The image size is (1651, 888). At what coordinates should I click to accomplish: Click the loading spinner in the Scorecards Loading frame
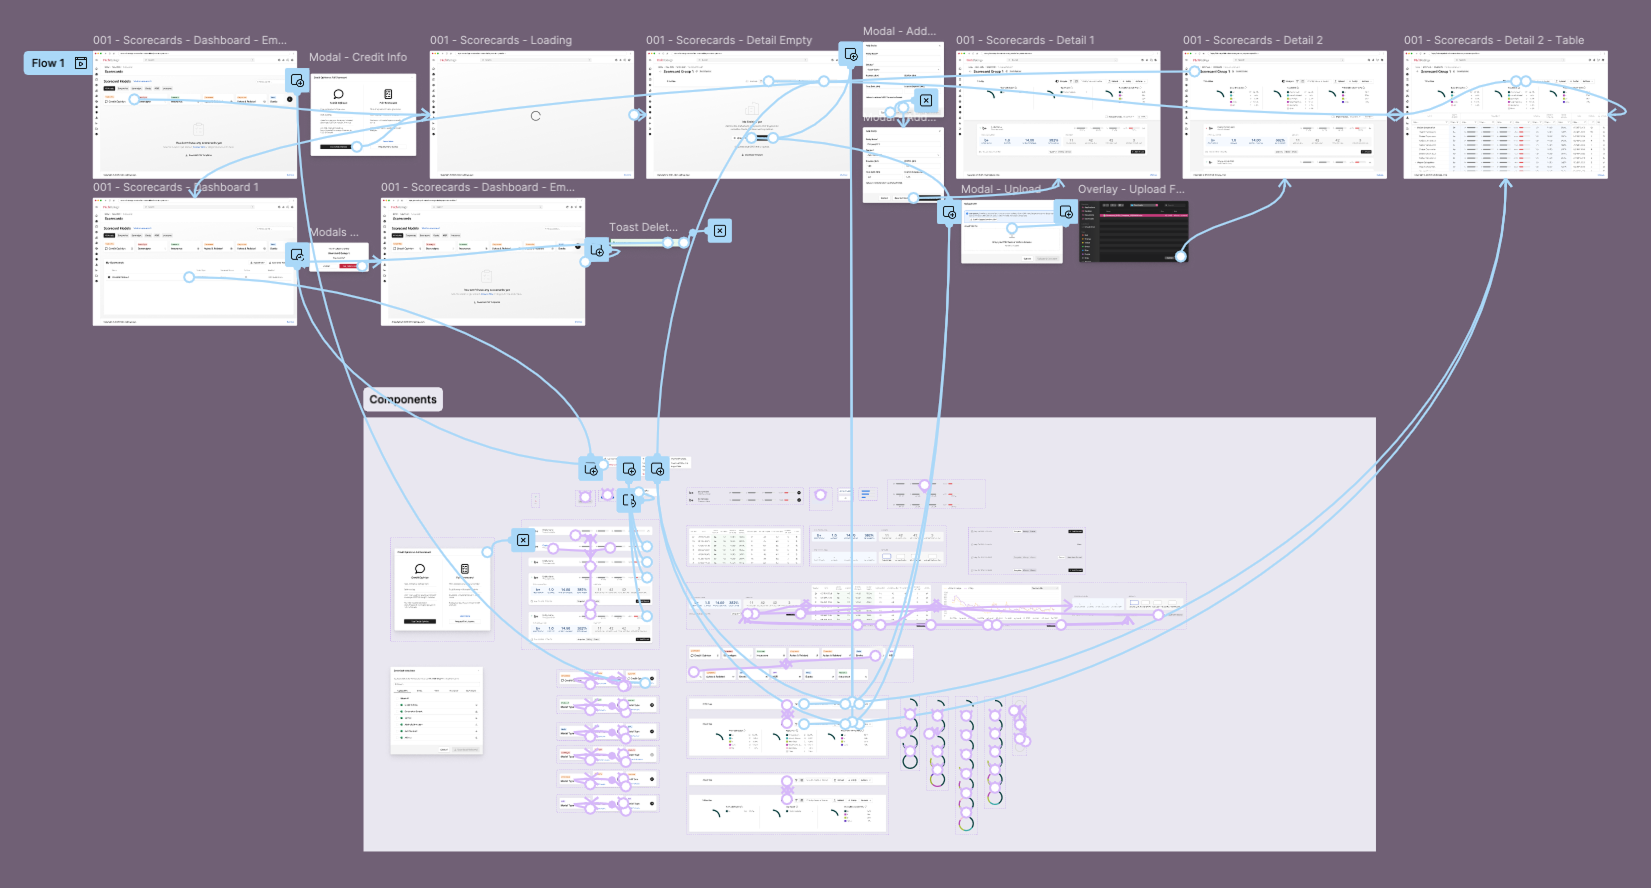[x=536, y=116]
